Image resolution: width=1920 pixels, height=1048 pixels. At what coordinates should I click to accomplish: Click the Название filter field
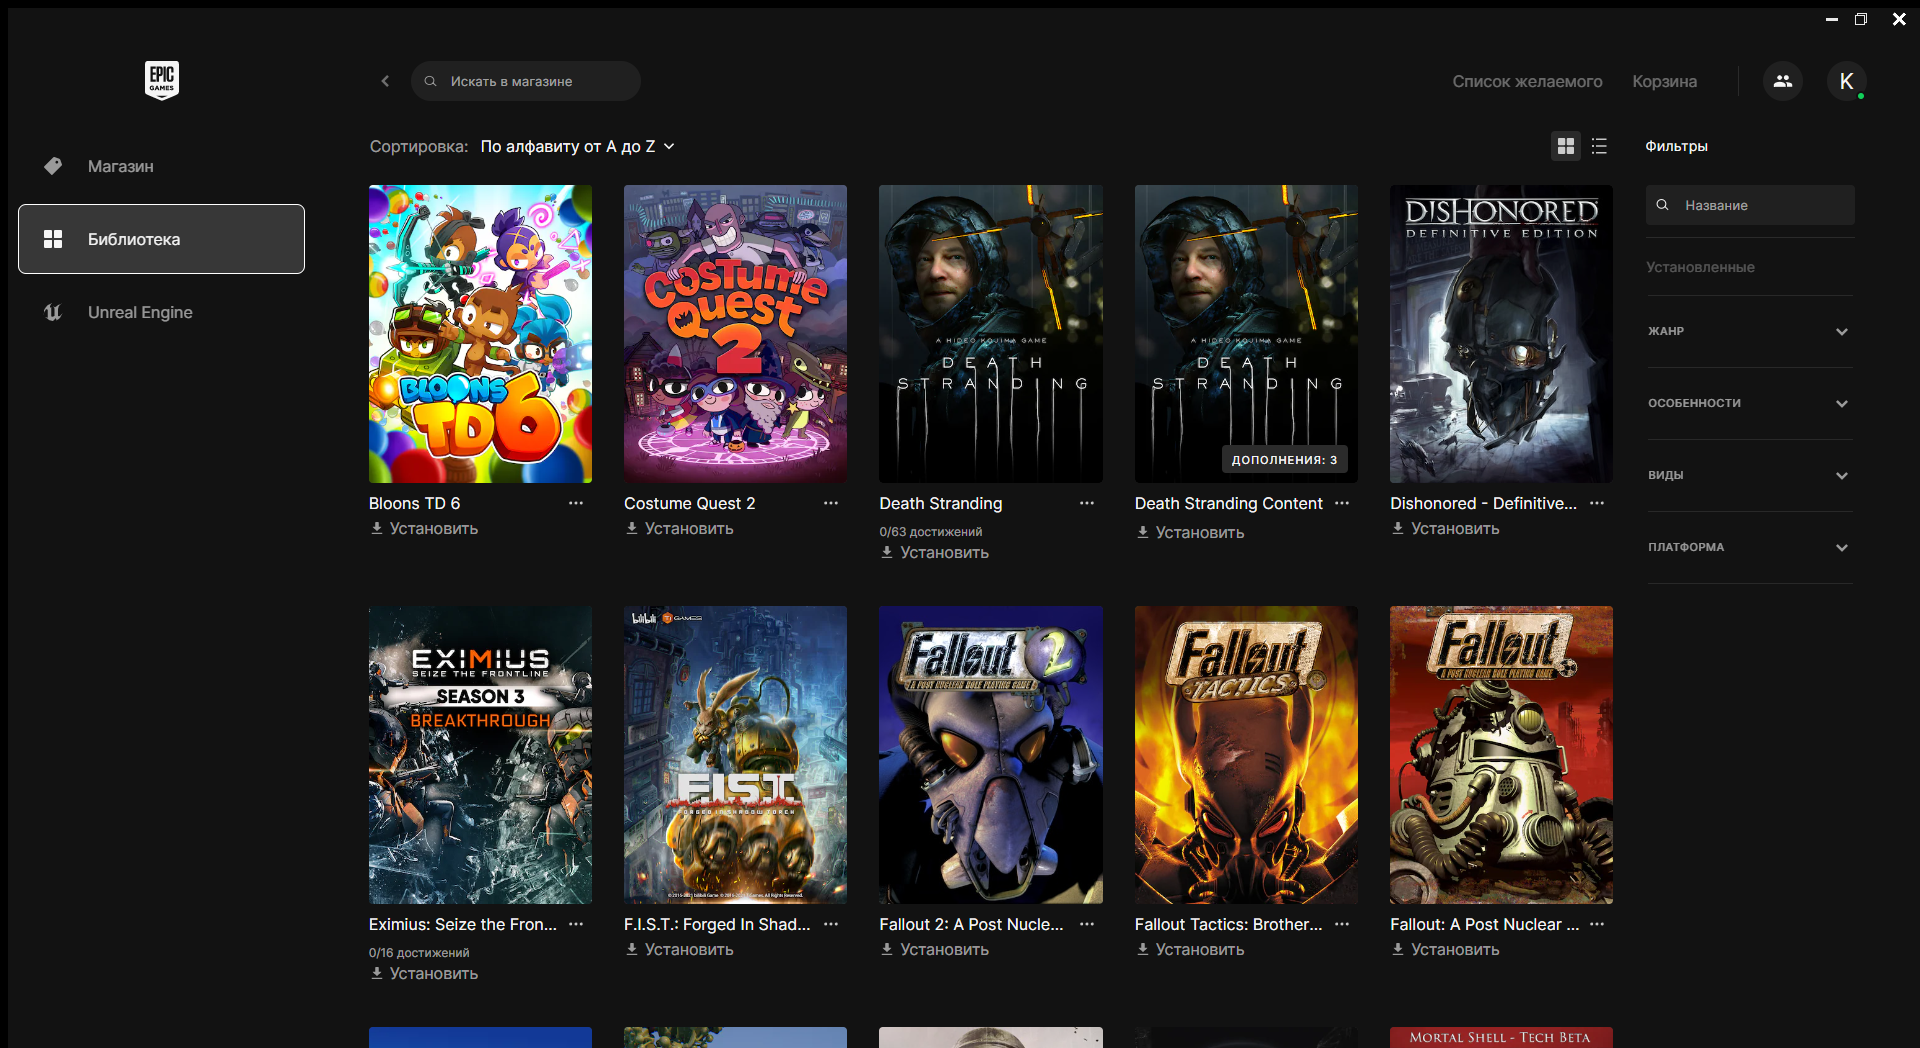1750,205
